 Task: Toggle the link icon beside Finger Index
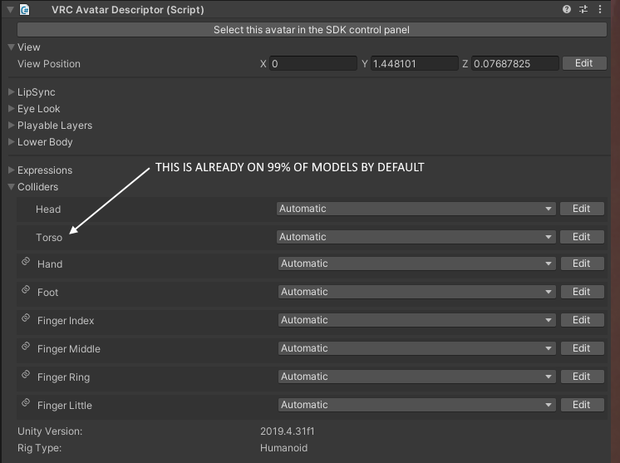26,318
